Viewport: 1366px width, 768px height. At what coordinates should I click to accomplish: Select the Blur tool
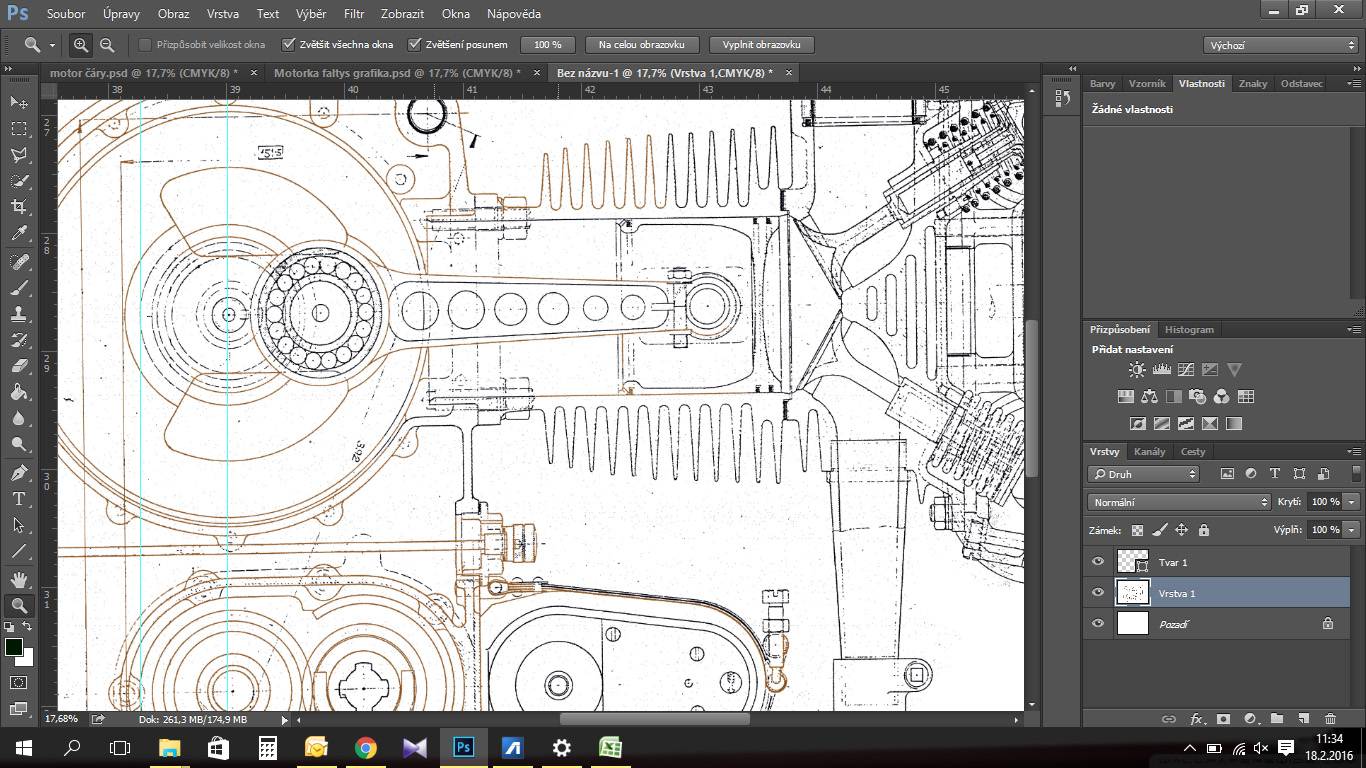click(19, 418)
